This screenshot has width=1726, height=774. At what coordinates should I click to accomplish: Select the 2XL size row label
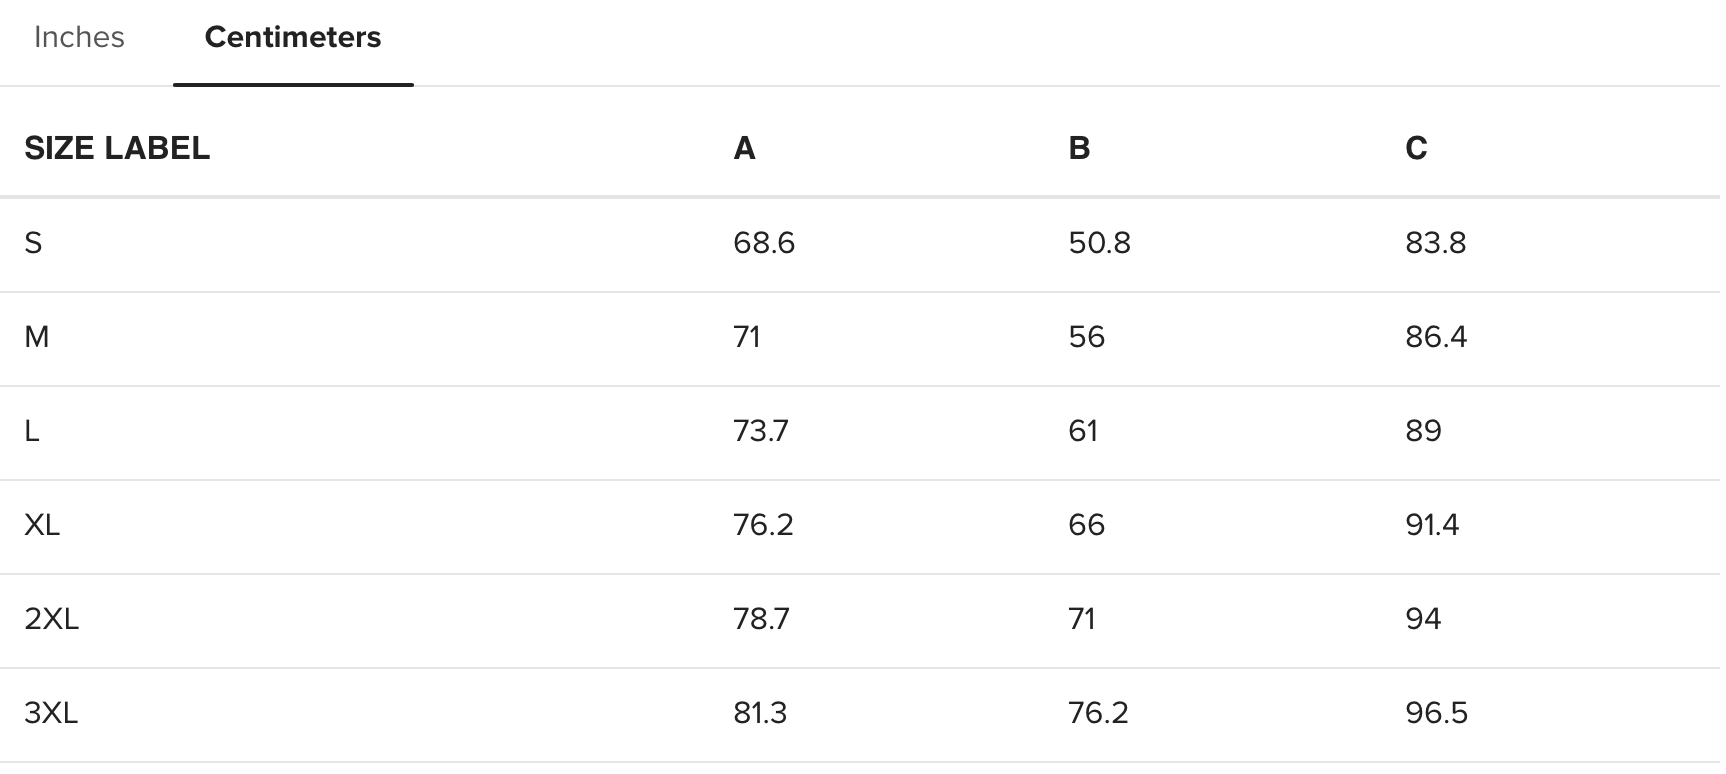(x=51, y=619)
